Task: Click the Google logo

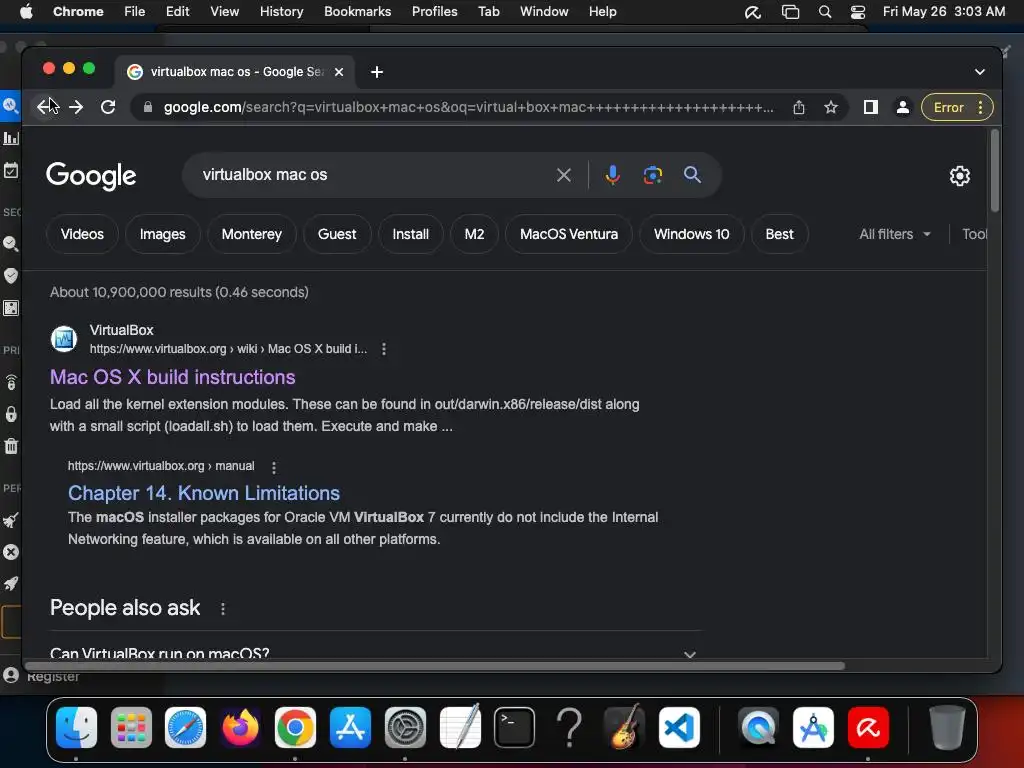Action: 91,175
